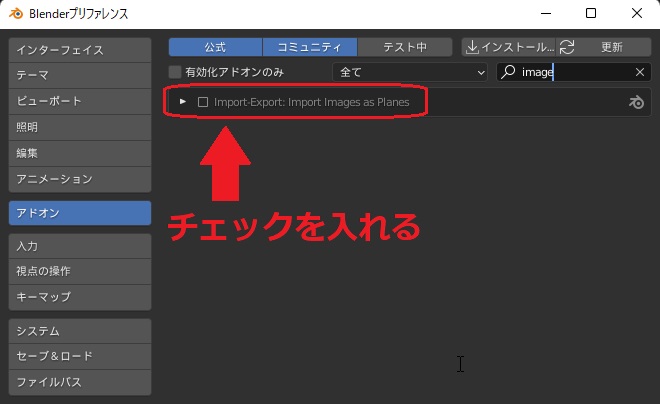Open the キーマップ section
660x404 pixels.
click(80, 297)
